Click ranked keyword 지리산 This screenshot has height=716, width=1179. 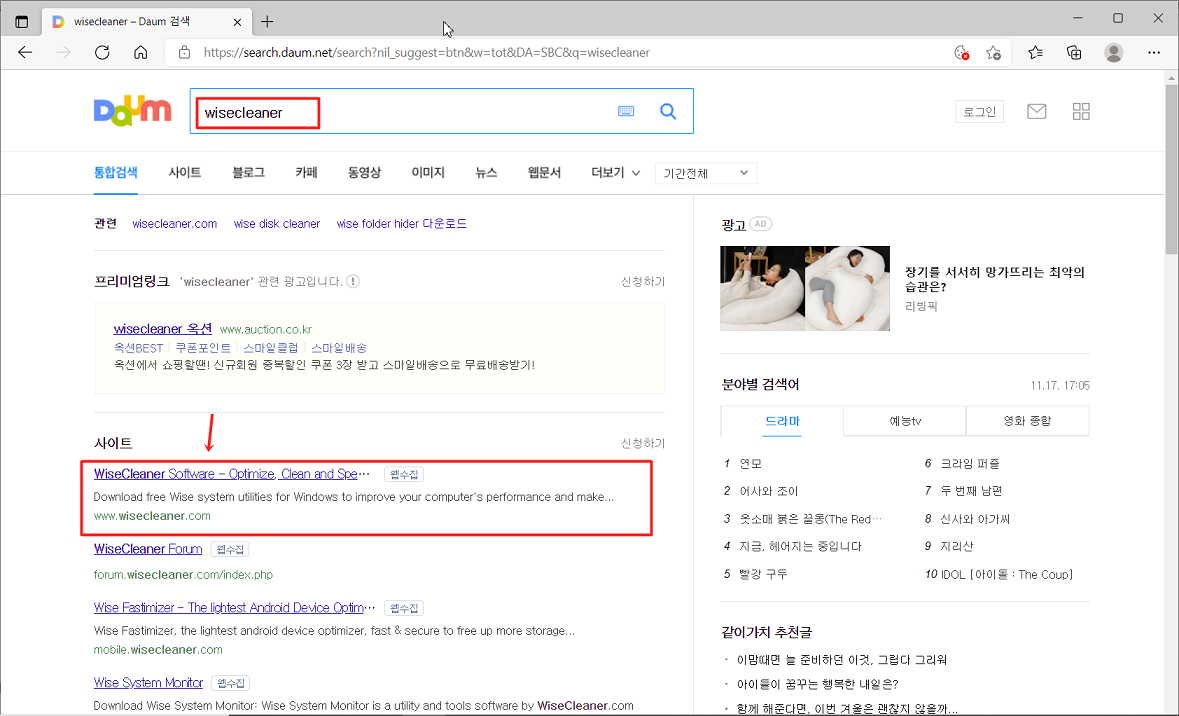click(x=957, y=545)
